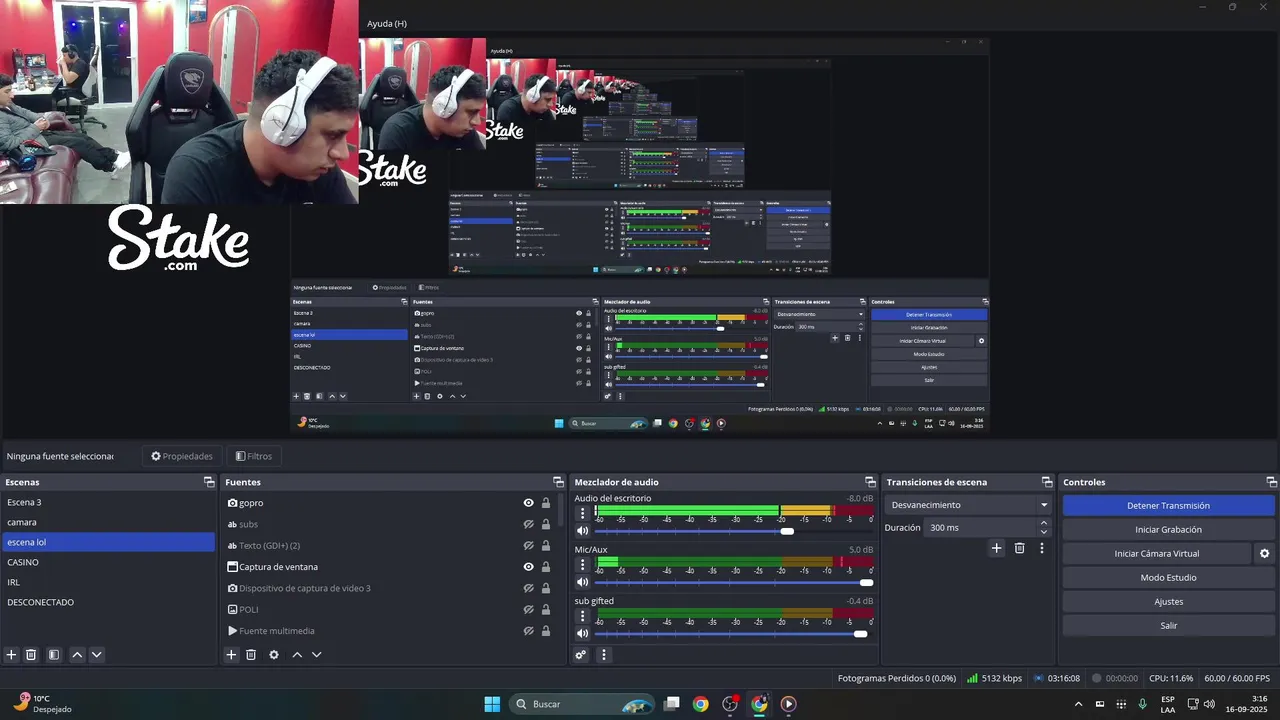Remove the transition with the Transiciones trash icon
Screen dimensions: 1280x720
1020,548
